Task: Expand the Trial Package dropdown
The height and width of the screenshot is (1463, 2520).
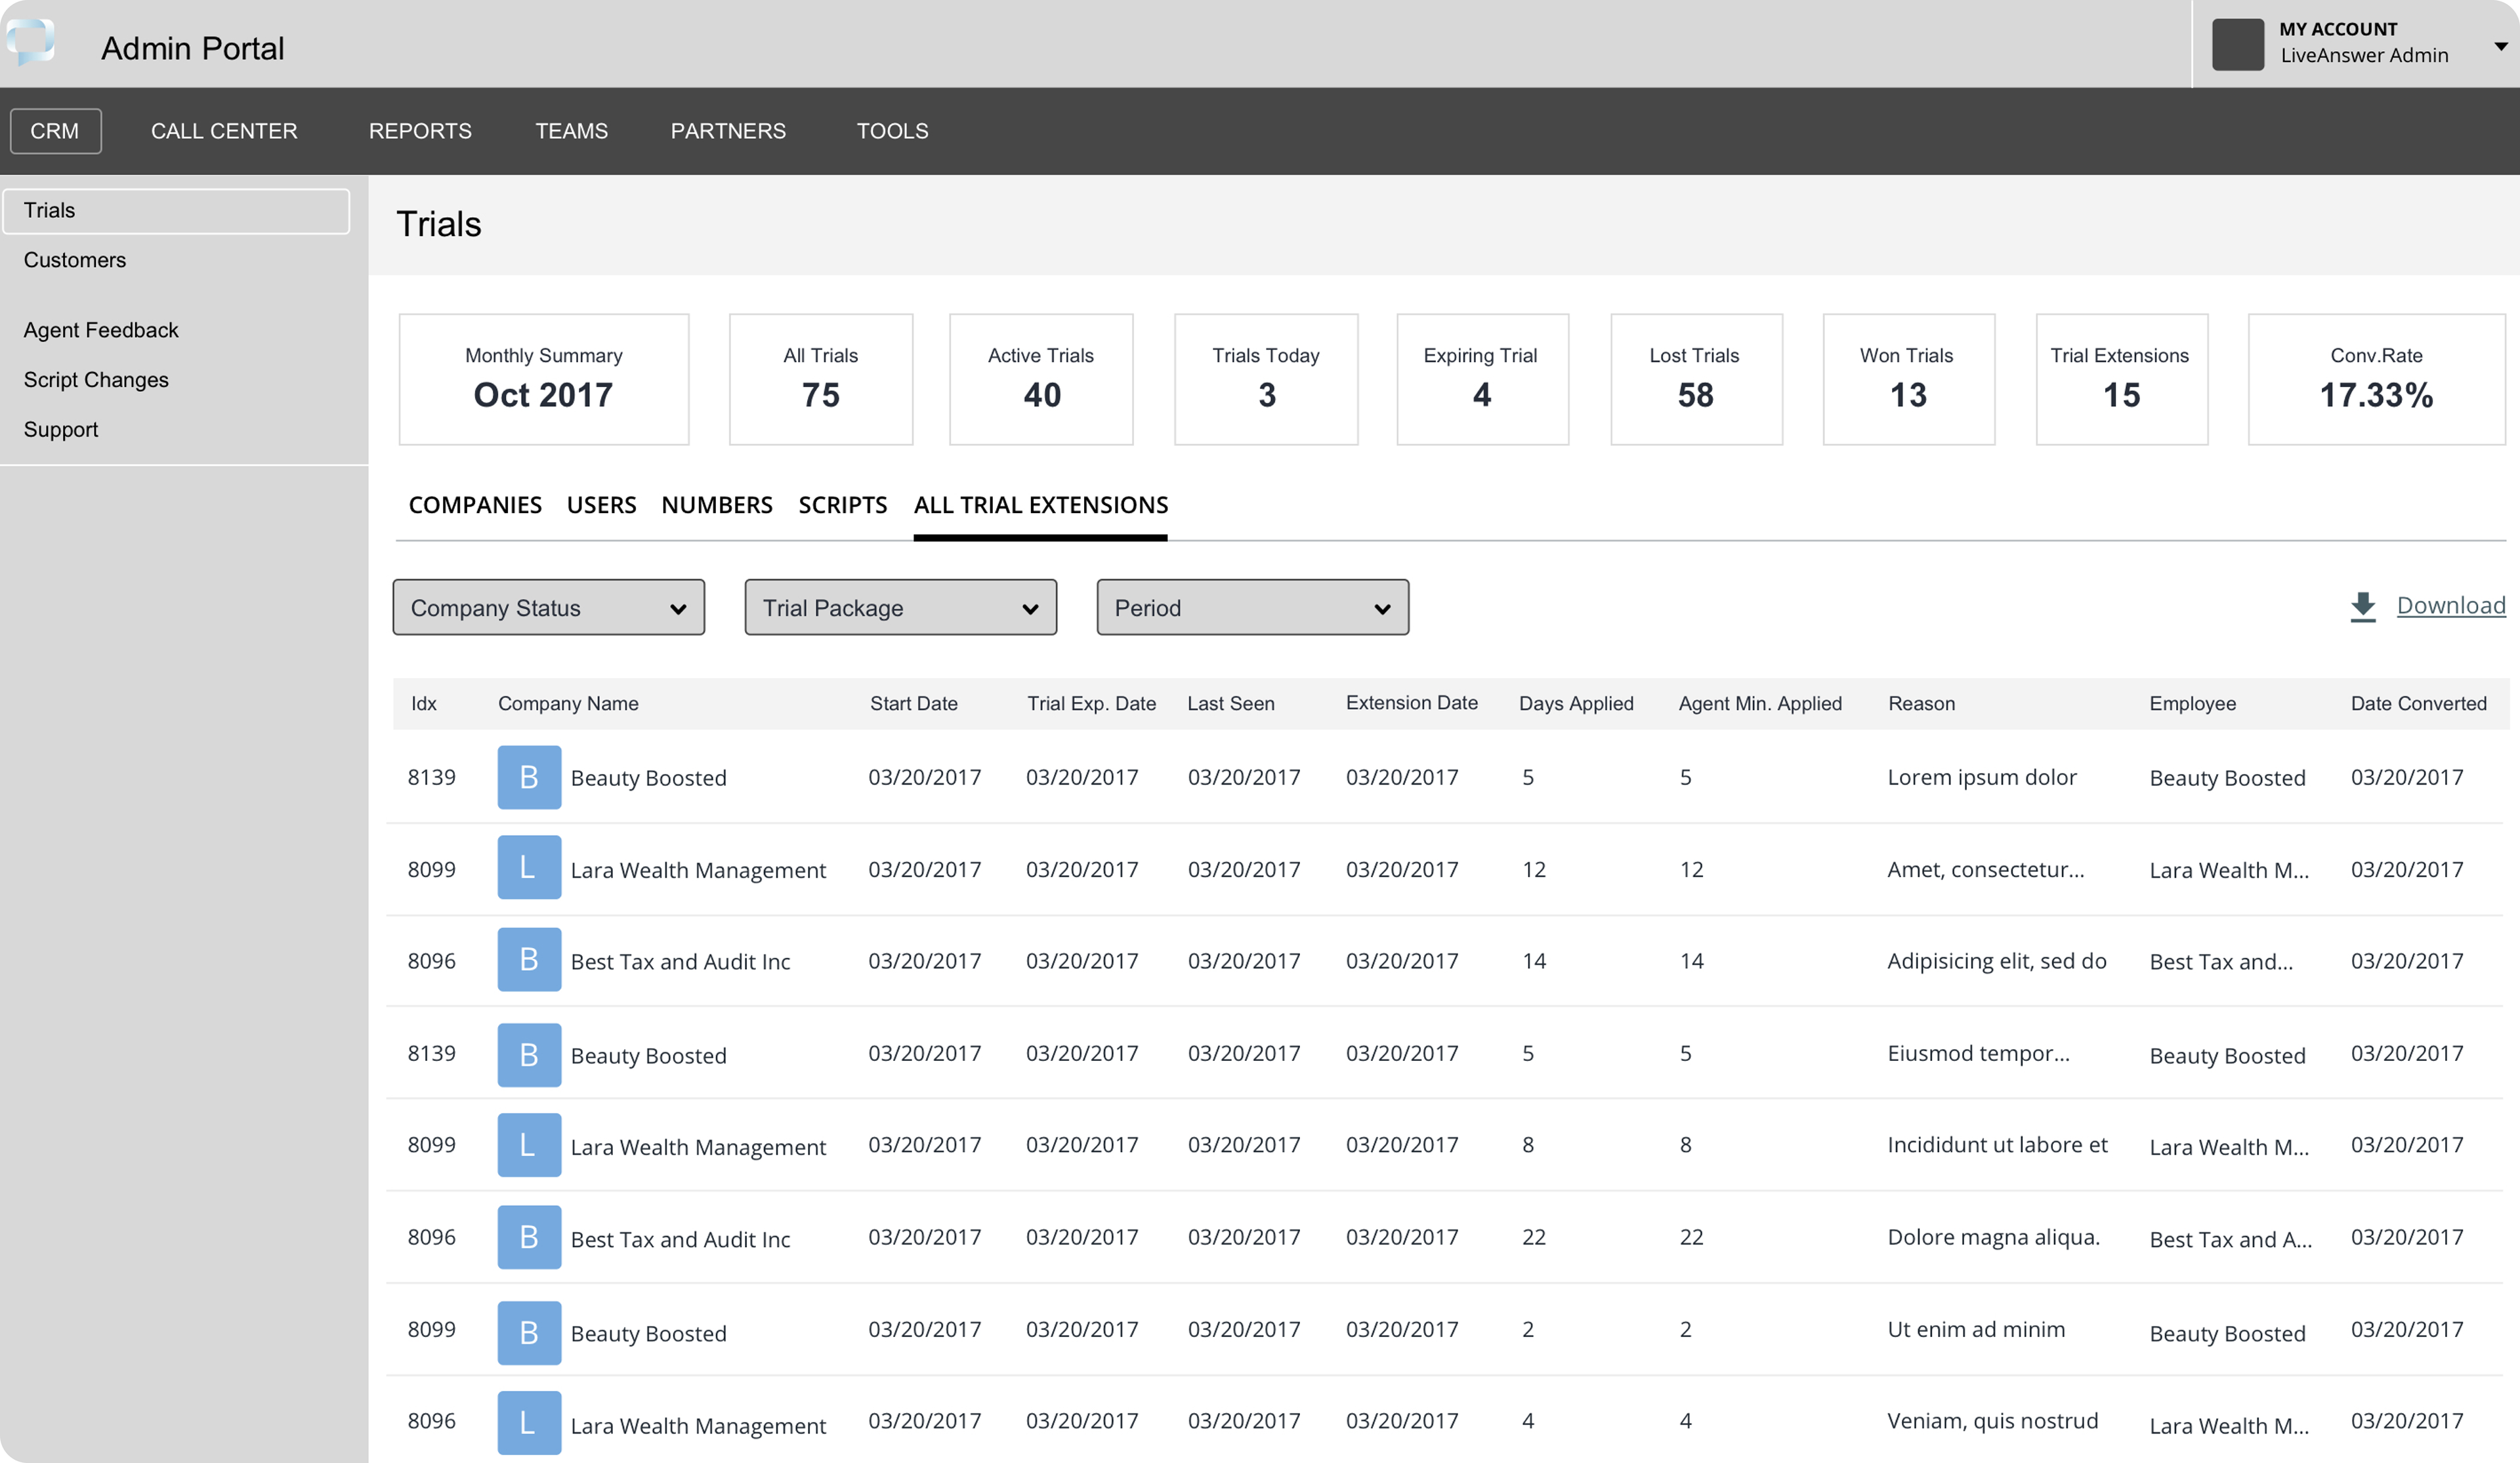Action: coord(900,607)
